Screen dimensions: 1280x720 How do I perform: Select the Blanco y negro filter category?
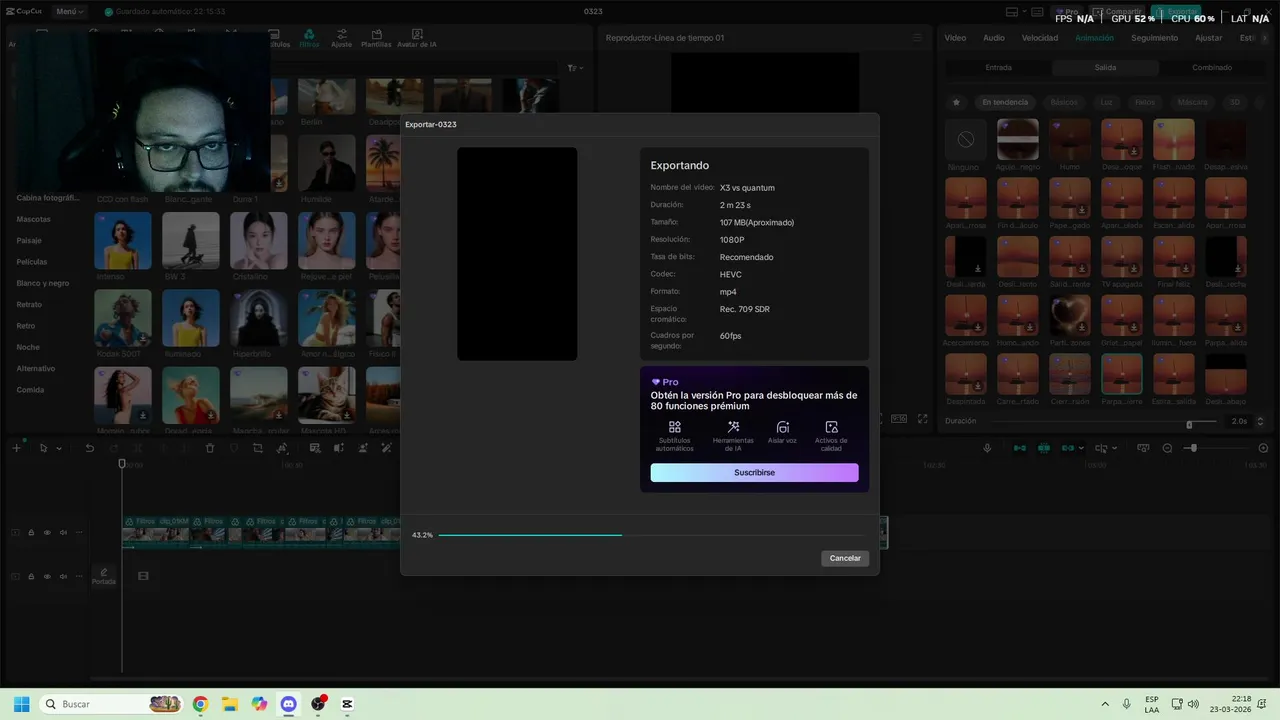coord(43,283)
